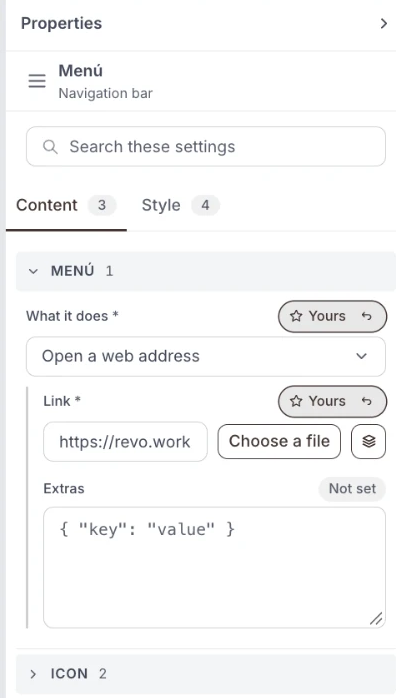Image resolution: width=396 pixels, height=698 pixels.
Task: Open the What it does dropdown
Action: tap(206, 356)
